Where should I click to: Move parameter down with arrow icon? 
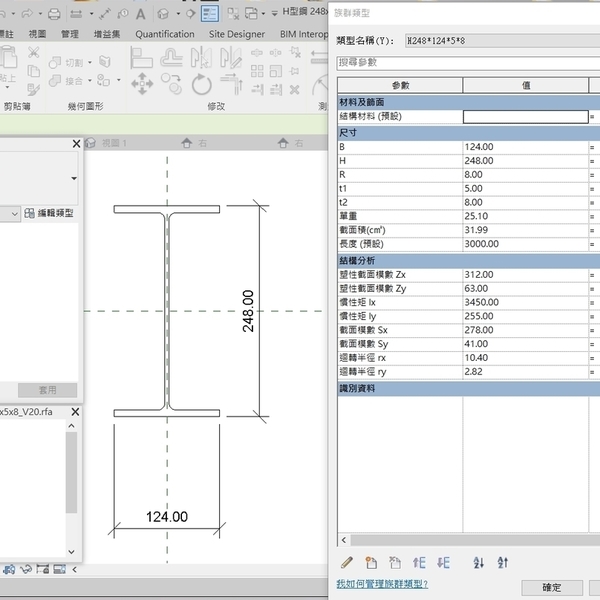pyautogui.click(x=443, y=563)
